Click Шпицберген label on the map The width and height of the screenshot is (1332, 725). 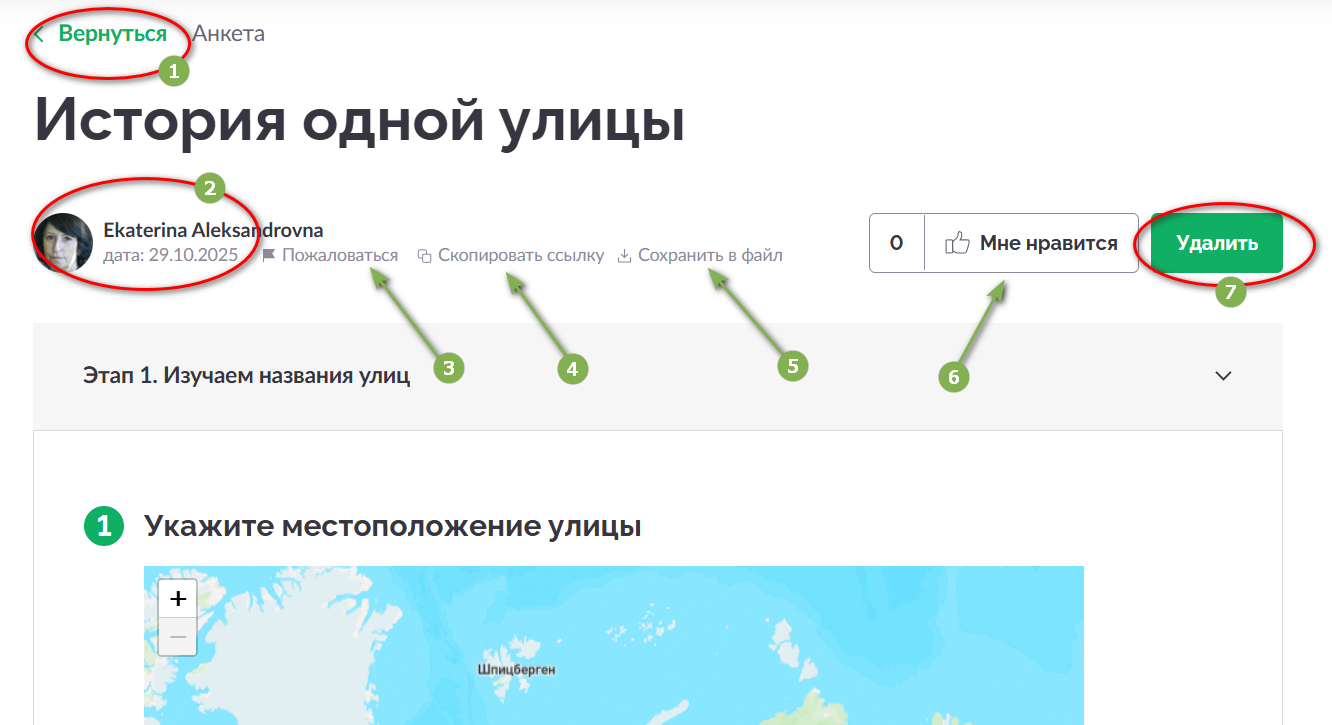pyautogui.click(x=516, y=670)
